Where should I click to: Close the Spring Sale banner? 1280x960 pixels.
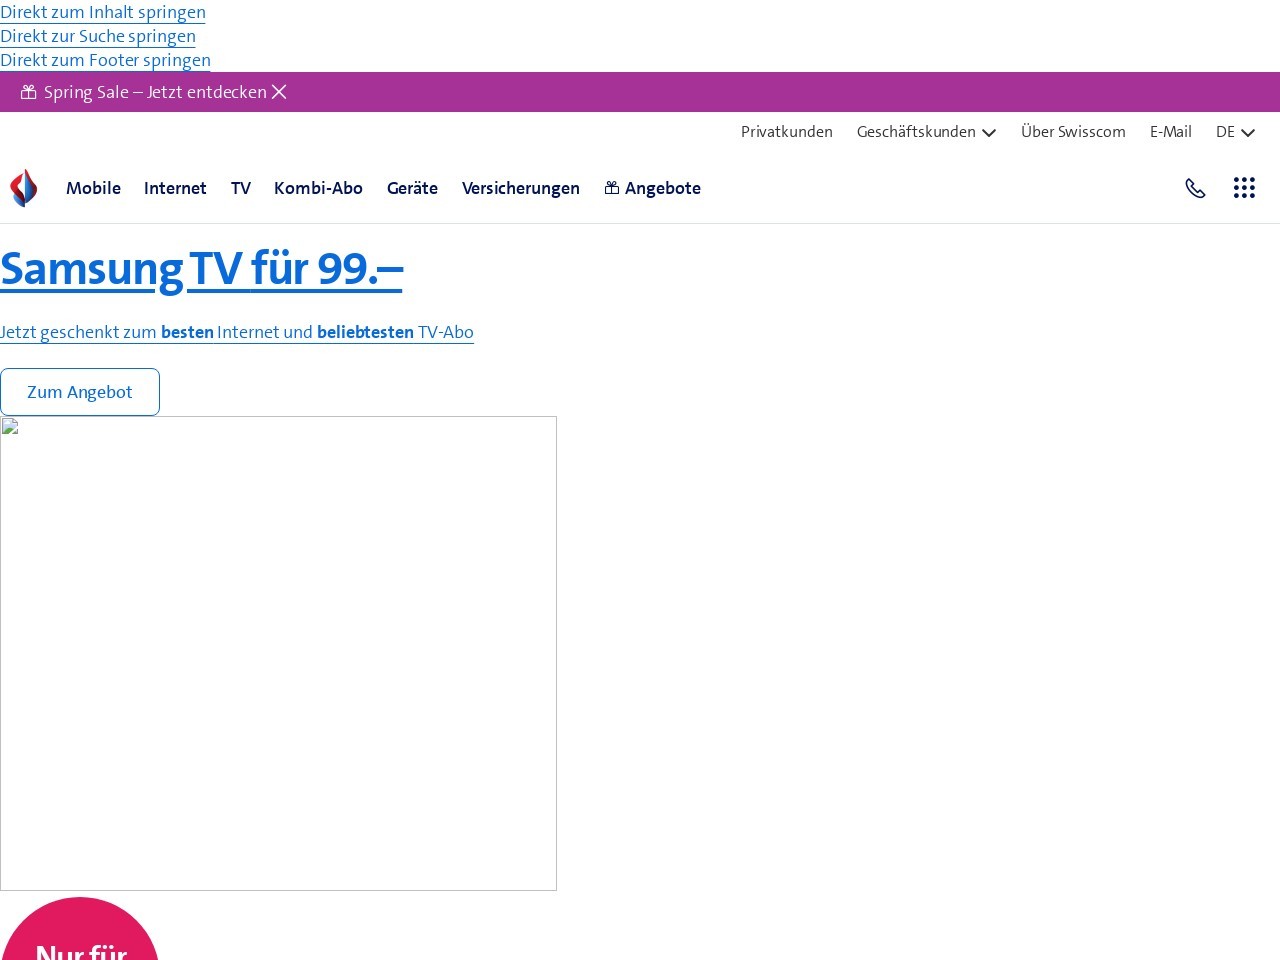(279, 92)
